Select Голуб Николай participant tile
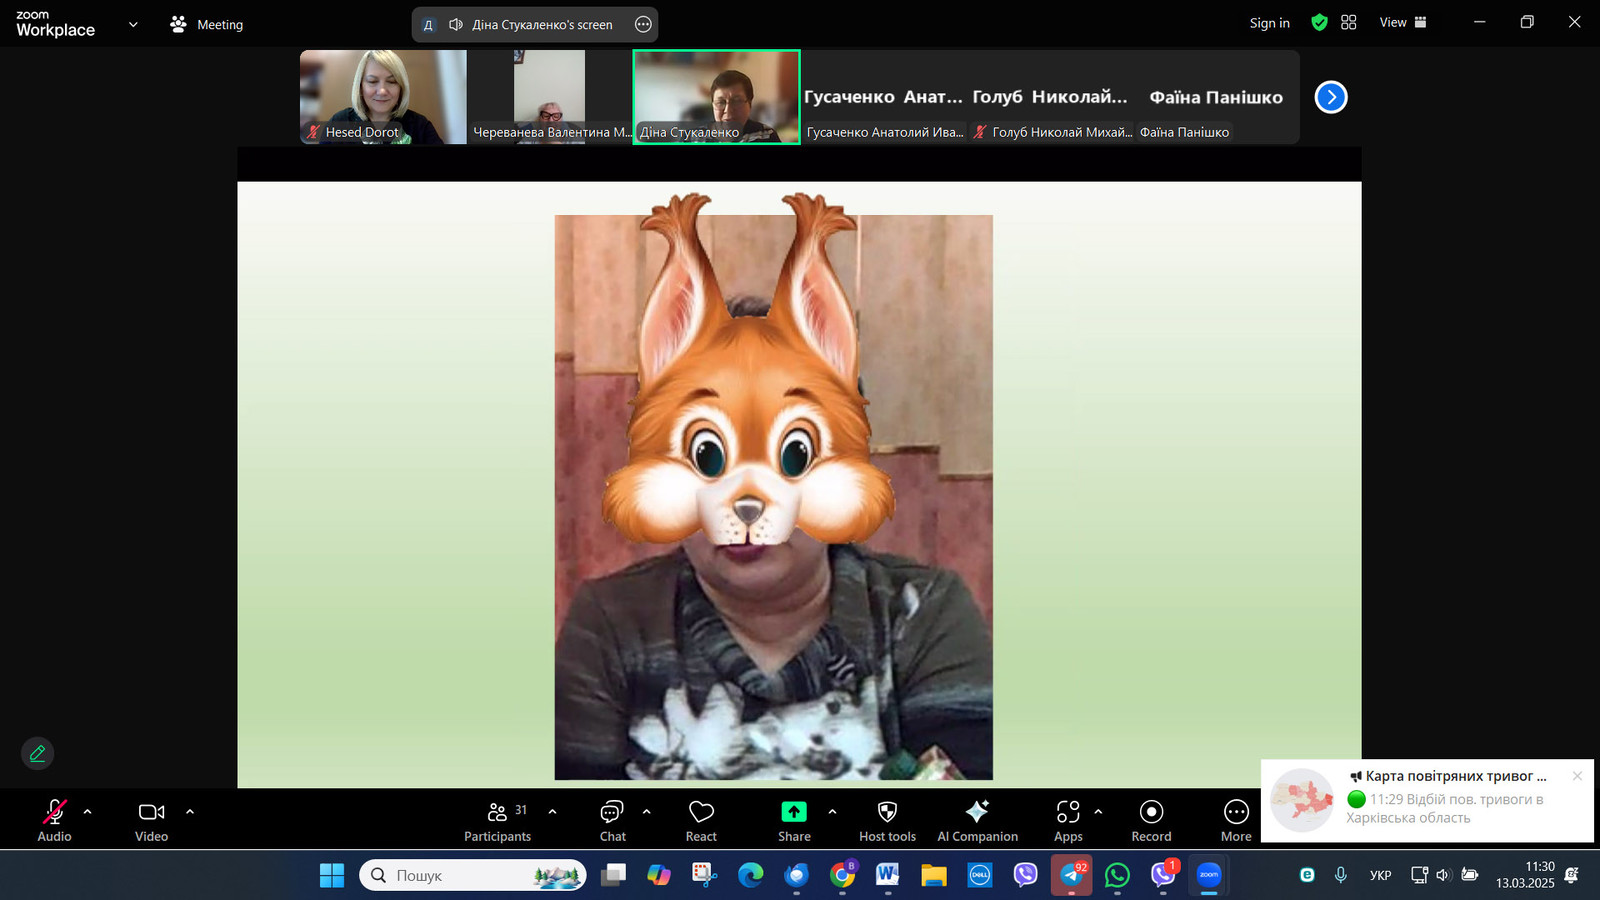Screen dimensions: 1600x900 point(1050,97)
